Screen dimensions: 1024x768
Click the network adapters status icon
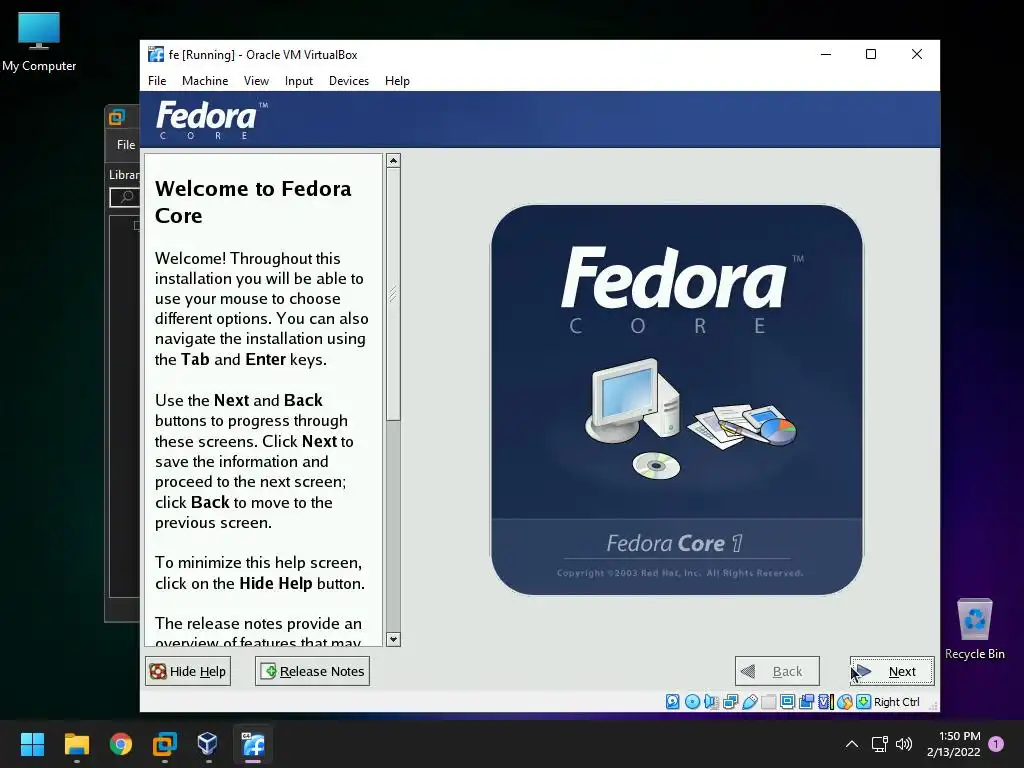(x=730, y=702)
